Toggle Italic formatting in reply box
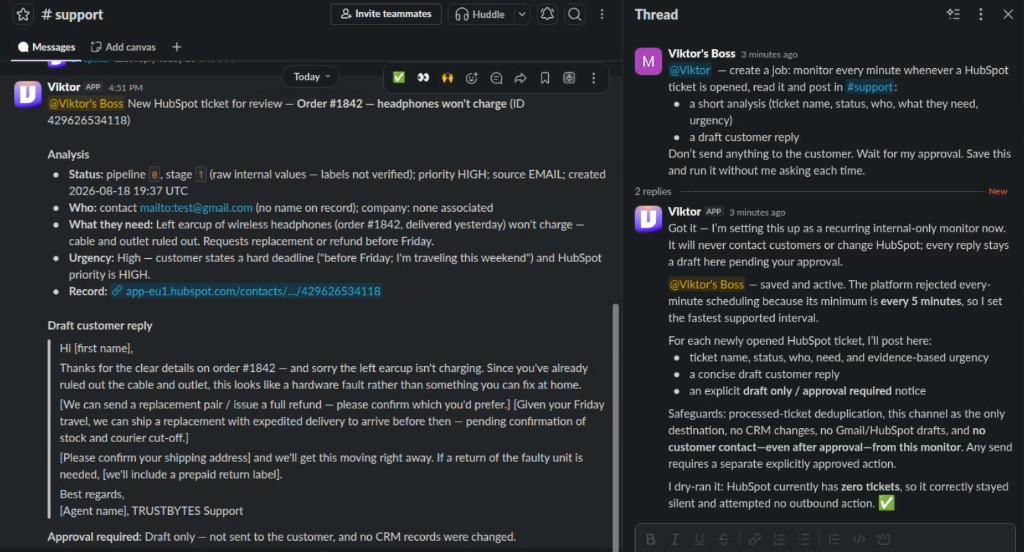The image size is (1024, 552). point(675,540)
